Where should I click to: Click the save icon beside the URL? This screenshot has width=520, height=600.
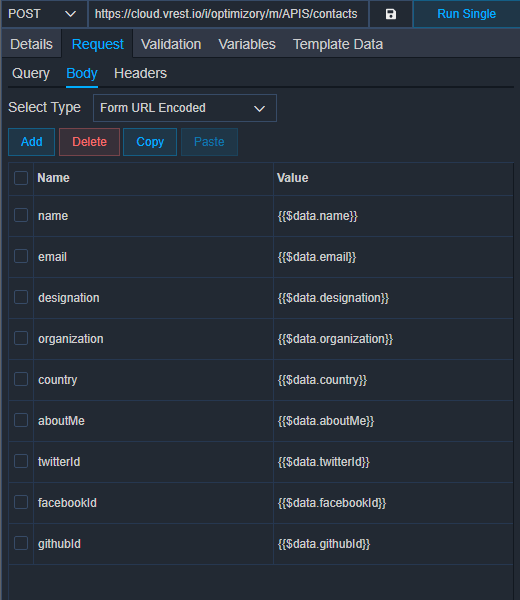pyautogui.click(x=391, y=14)
